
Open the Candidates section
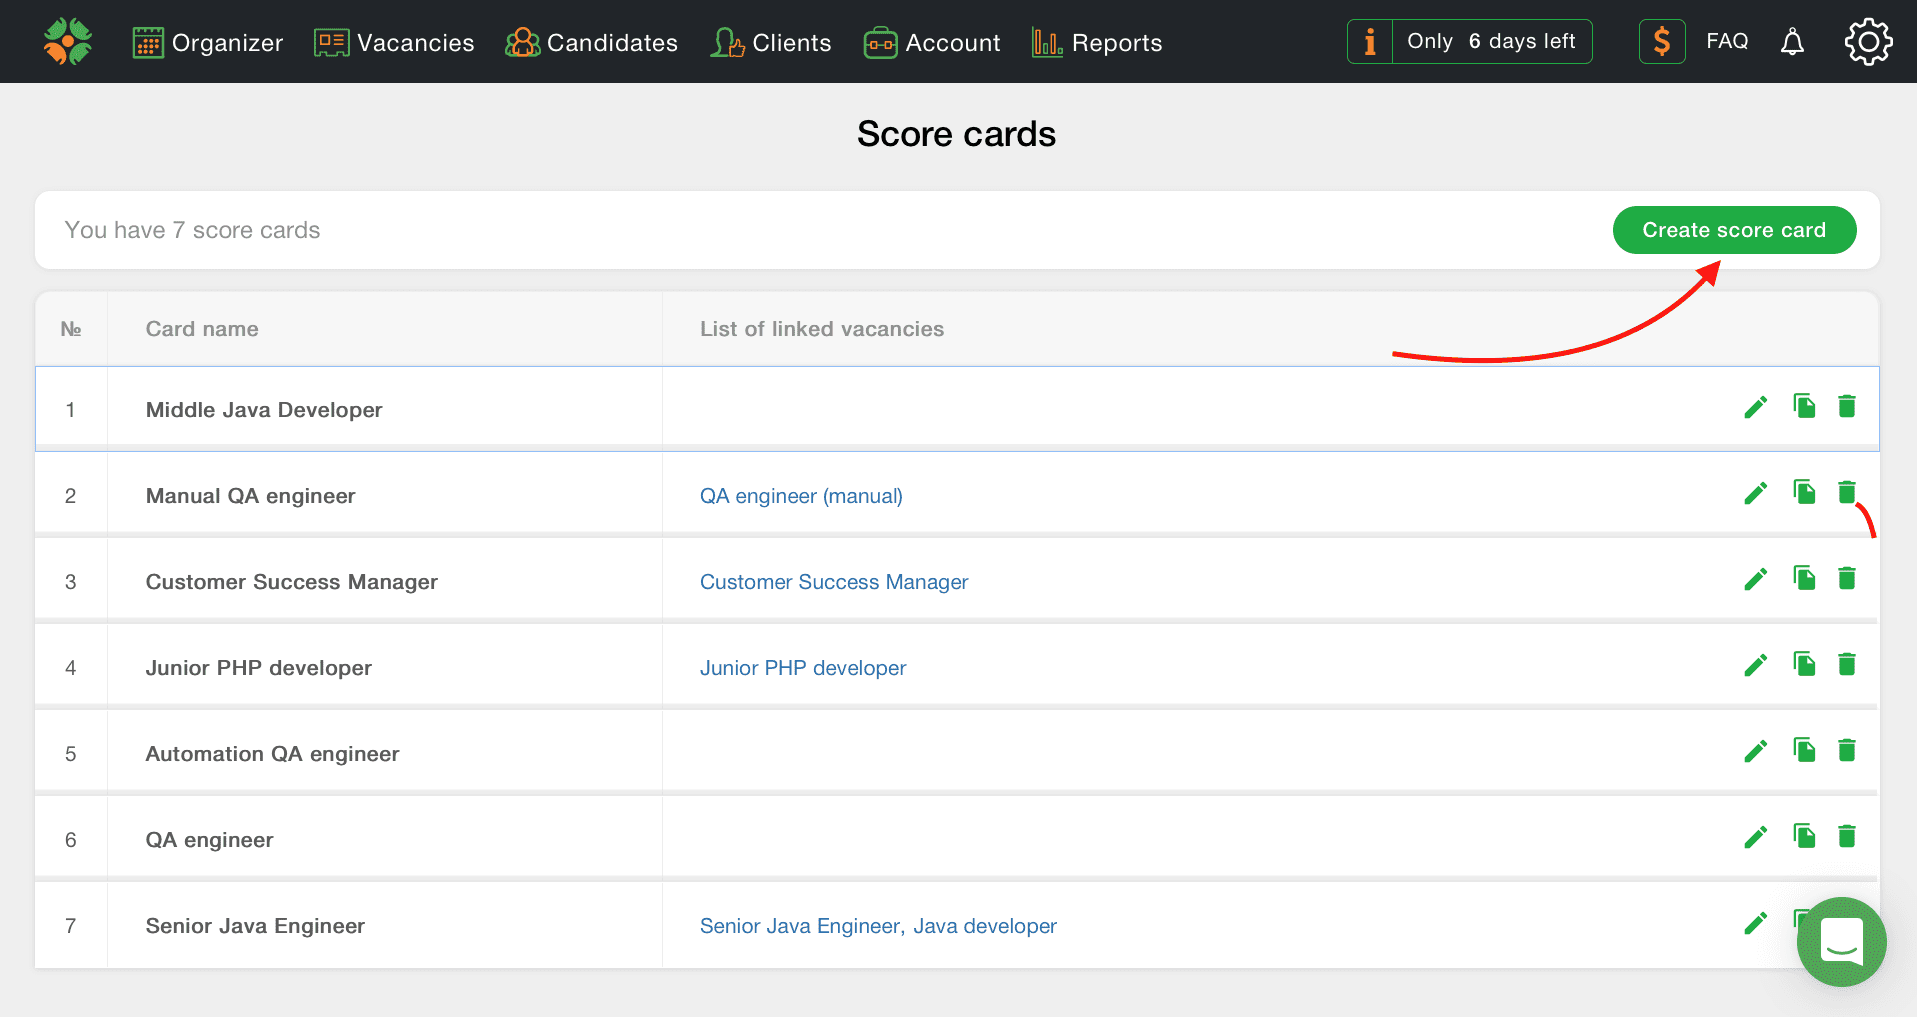pyautogui.click(x=591, y=43)
